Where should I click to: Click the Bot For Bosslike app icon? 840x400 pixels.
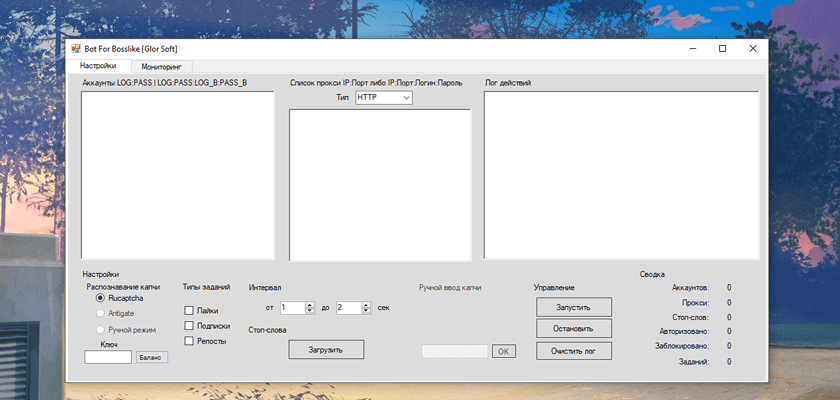[x=76, y=49]
